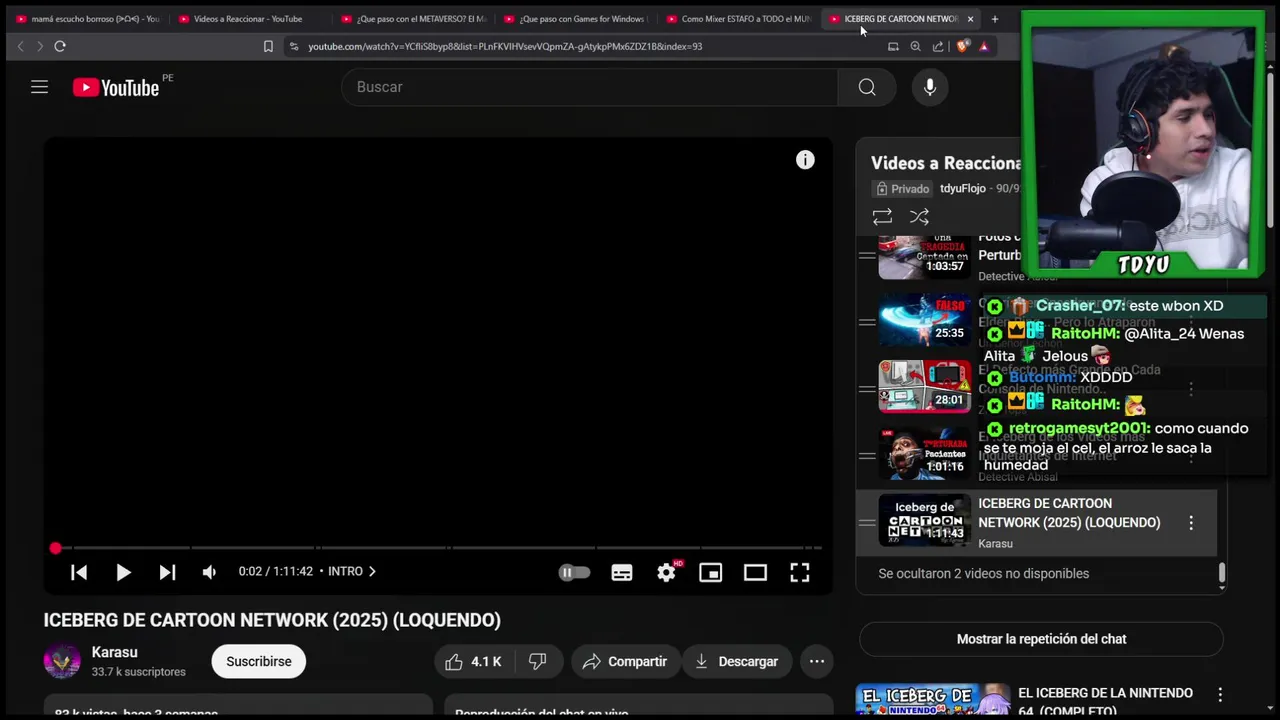This screenshot has height=720, width=1280.
Task: Grab the reorder handle of 25:35 video row
Action: tap(867, 321)
